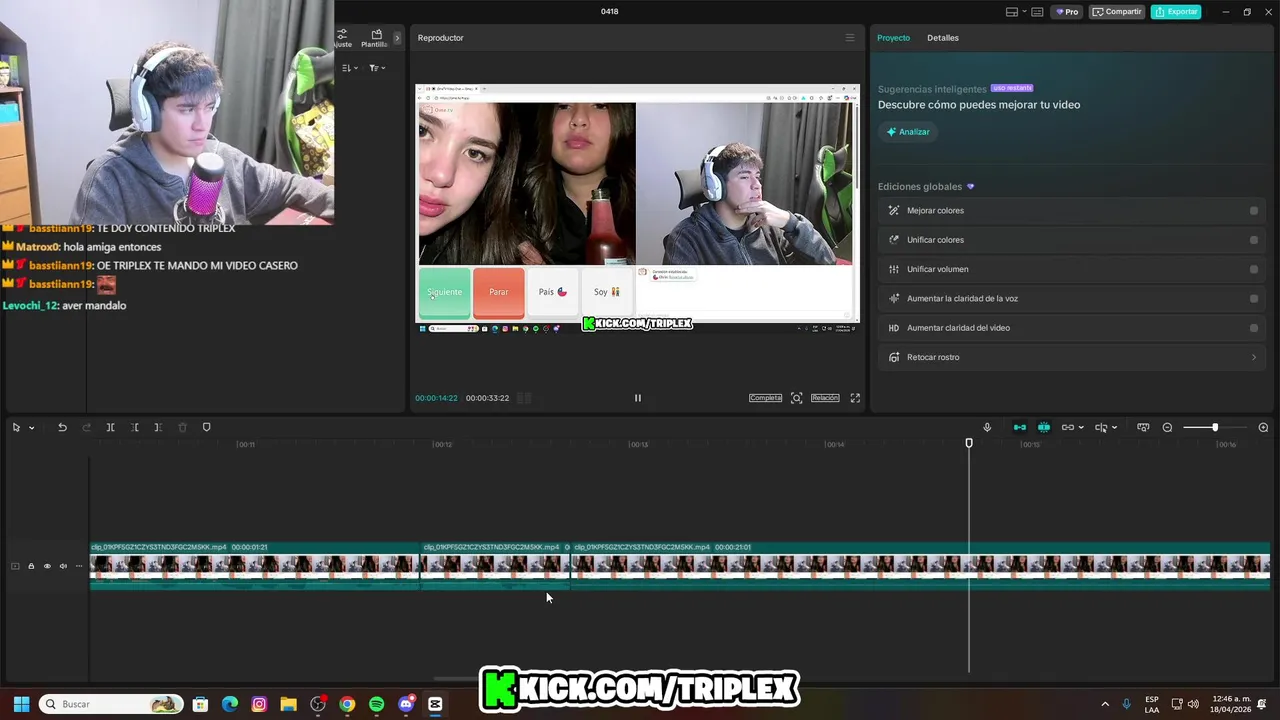Click the Analizar button
Screen dimensions: 1280x720
[x=907, y=132]
